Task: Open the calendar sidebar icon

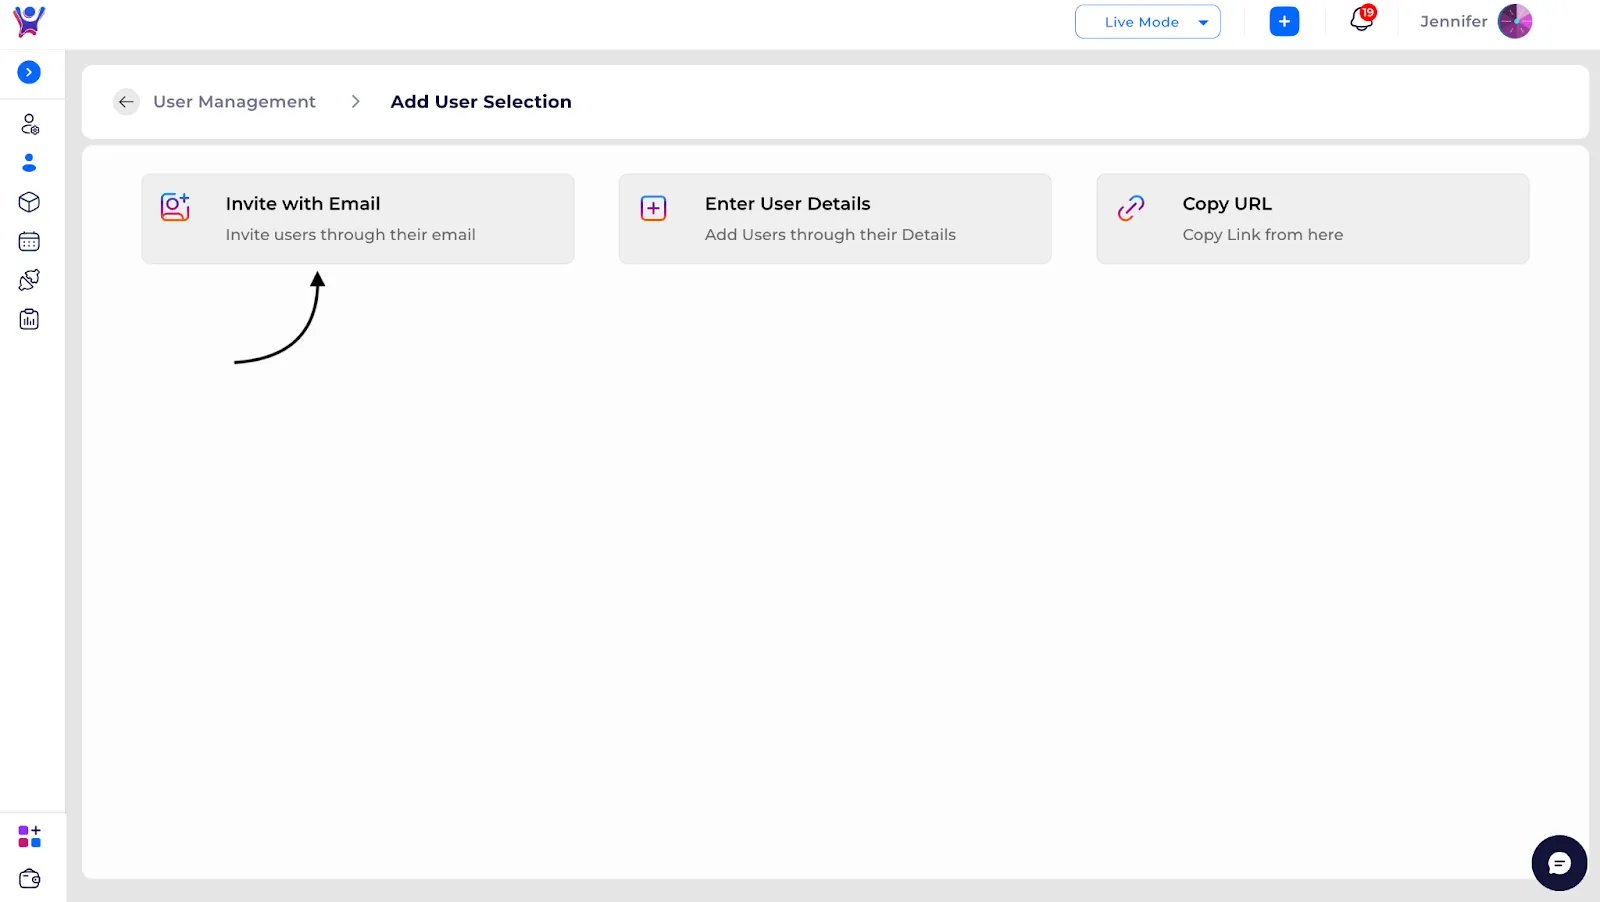Action: 29,241
